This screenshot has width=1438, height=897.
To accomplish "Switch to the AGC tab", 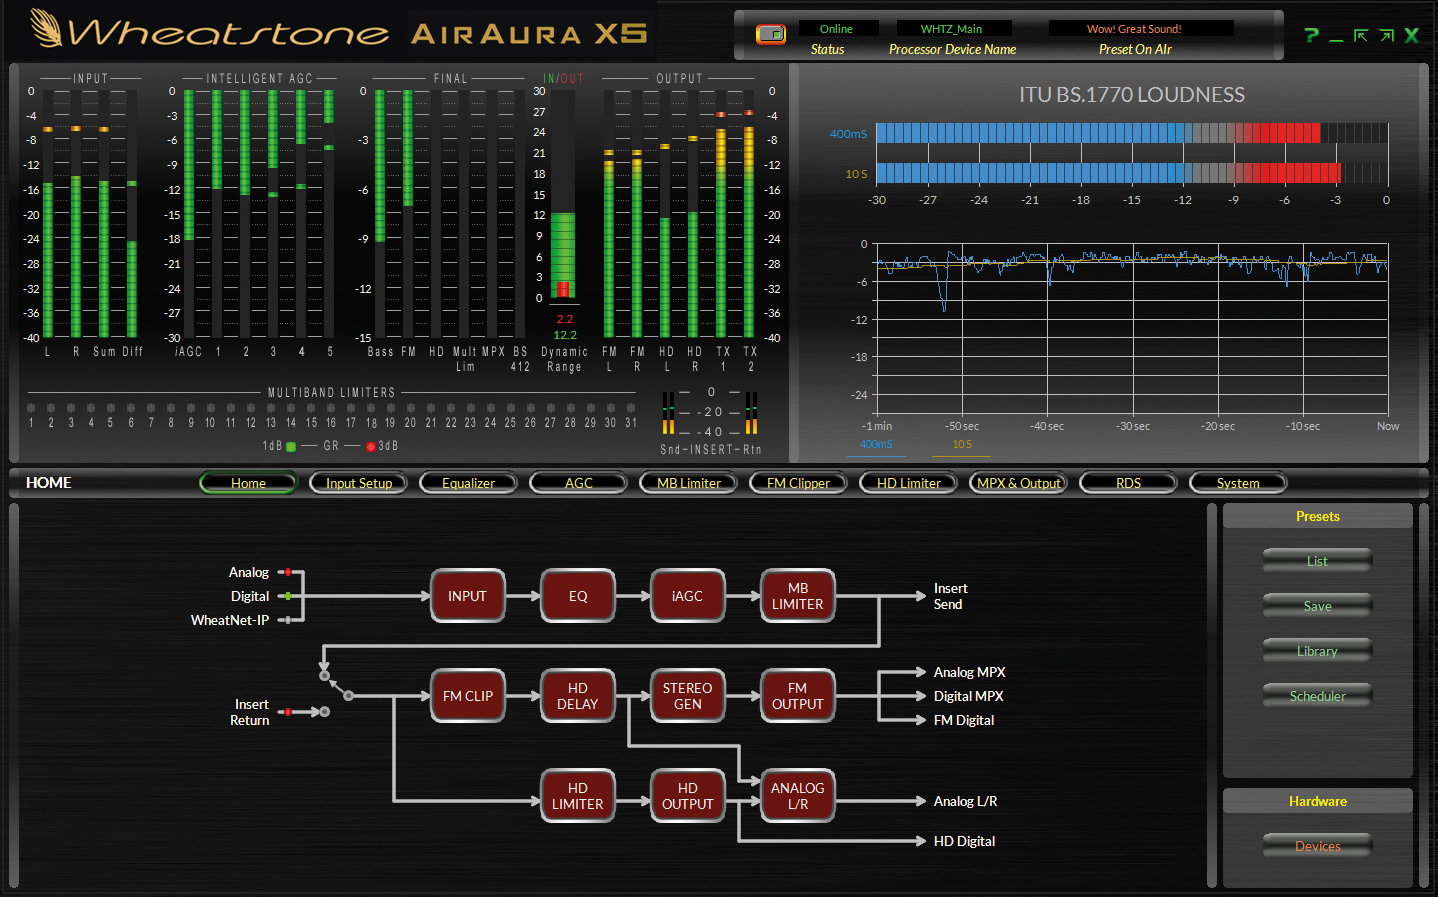I will (x=579, y=483).
